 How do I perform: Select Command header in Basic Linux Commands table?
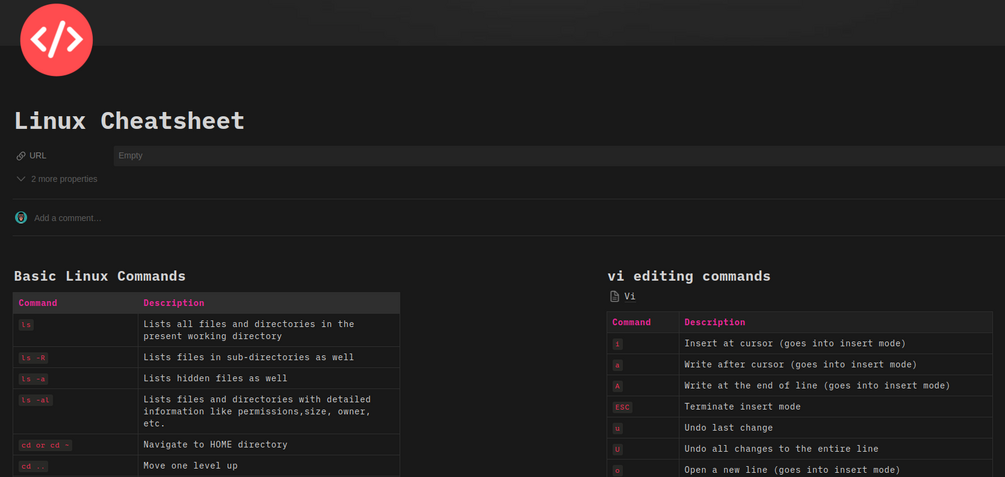click(38, 303)
